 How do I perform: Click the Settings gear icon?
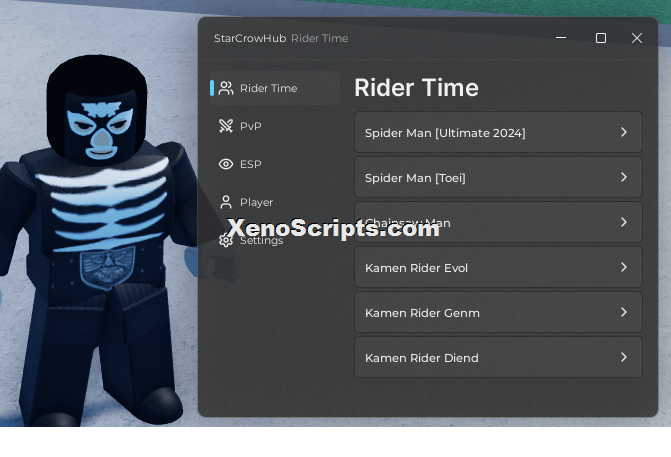click(x=226, y=240)
